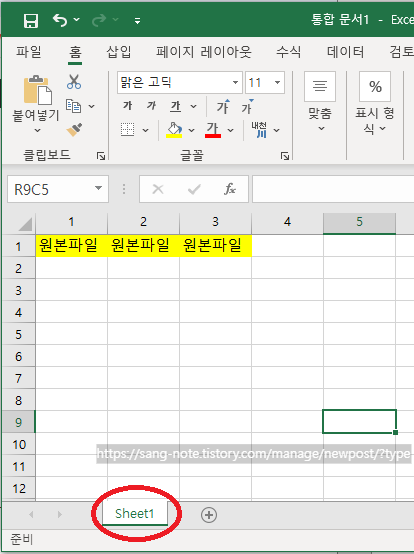Click the 내천 phonetic guide icon

coord(259,130)
